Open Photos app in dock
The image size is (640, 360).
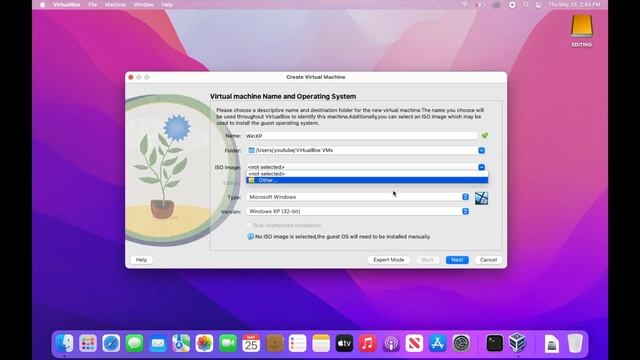click(x=204, y=343)
